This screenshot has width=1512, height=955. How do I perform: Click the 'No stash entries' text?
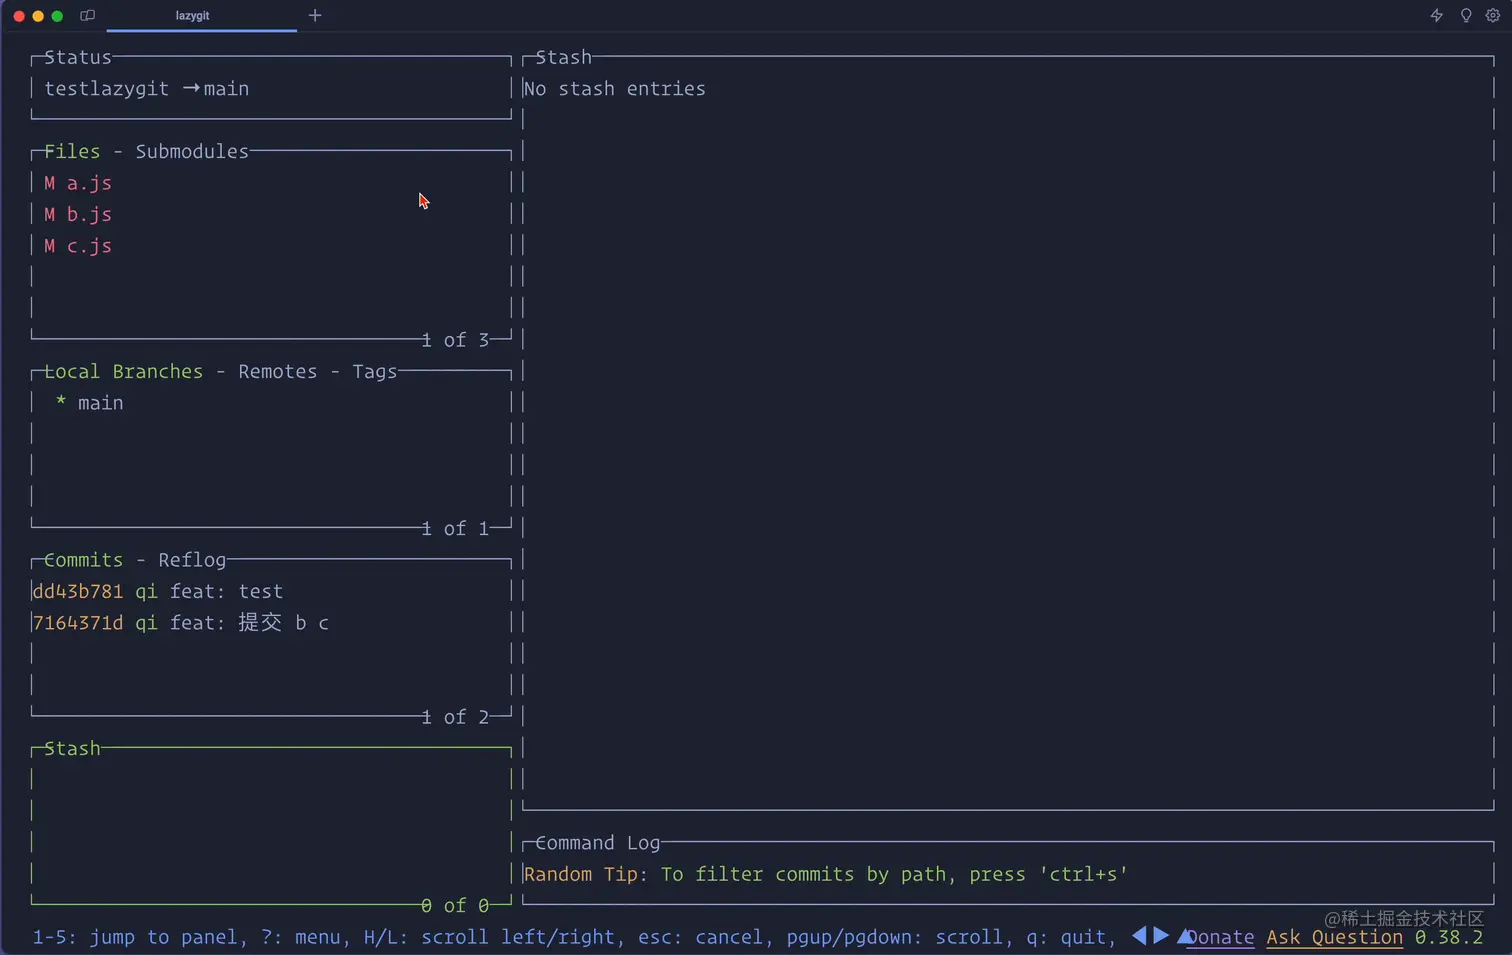coord(614,89)
